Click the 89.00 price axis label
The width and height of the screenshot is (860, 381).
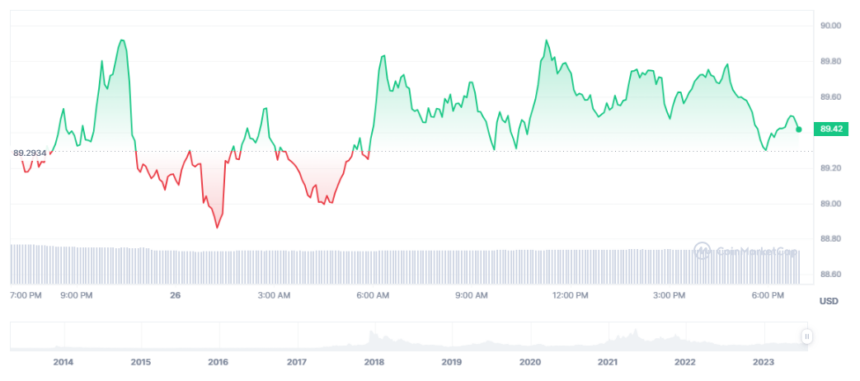[x=830, y=204]
